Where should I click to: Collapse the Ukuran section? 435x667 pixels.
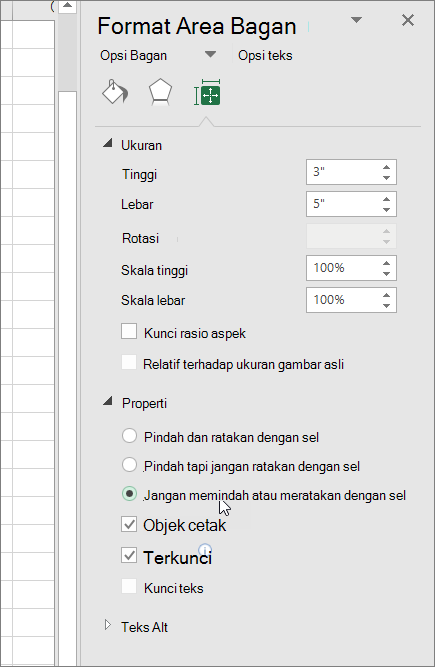click(x=108, y=143)
